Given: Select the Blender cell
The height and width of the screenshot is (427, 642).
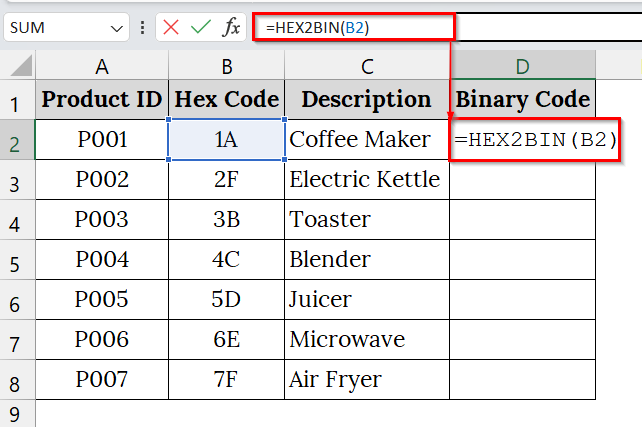Looking at the screenshot, I should click(367, 260).
